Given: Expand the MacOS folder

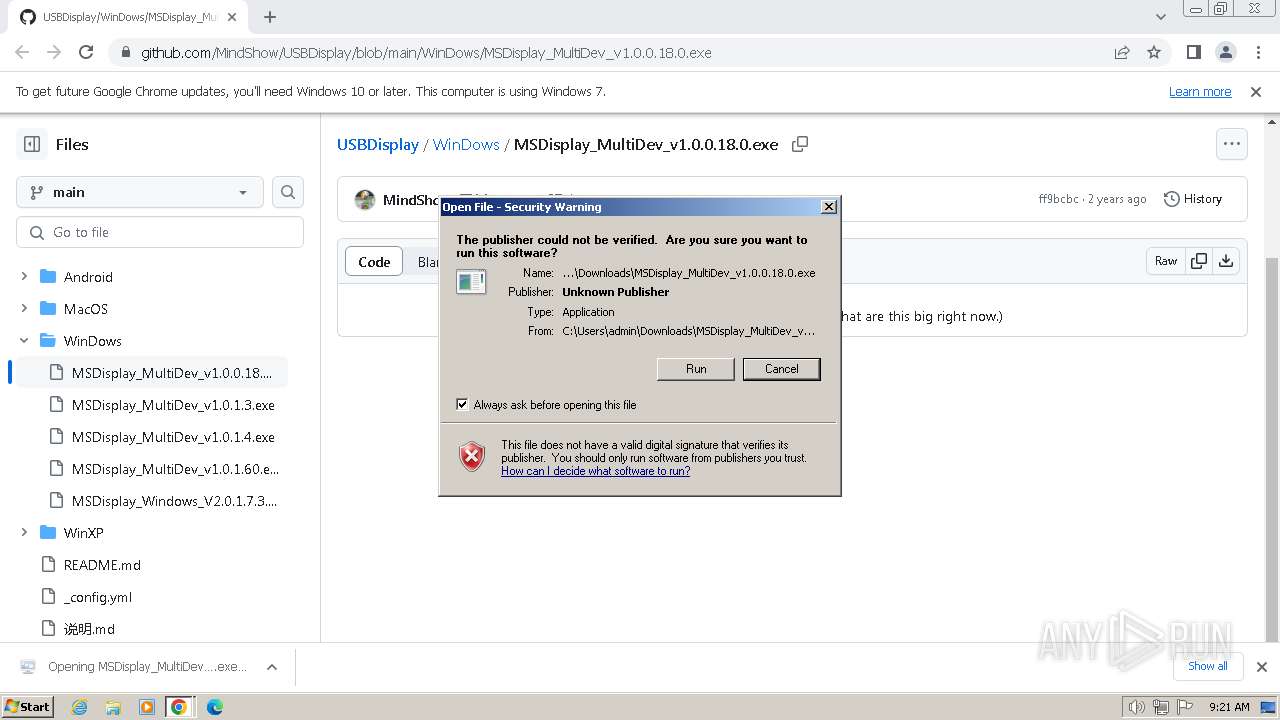Looking at the screenshot, I should 24,309.
